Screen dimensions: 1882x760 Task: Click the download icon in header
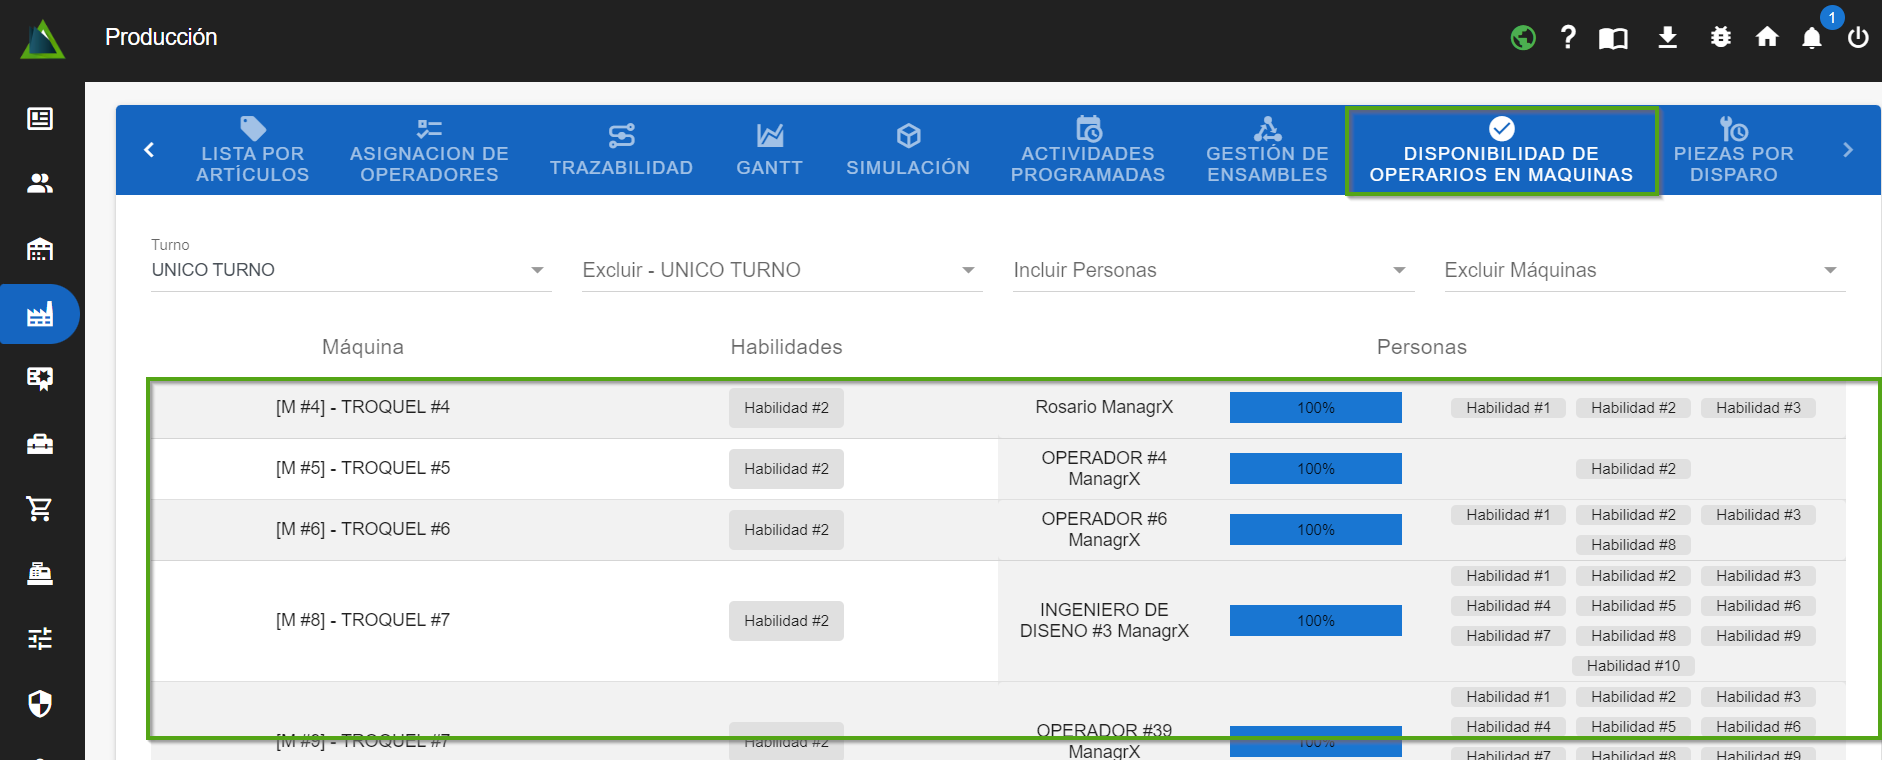(1667, 38)
